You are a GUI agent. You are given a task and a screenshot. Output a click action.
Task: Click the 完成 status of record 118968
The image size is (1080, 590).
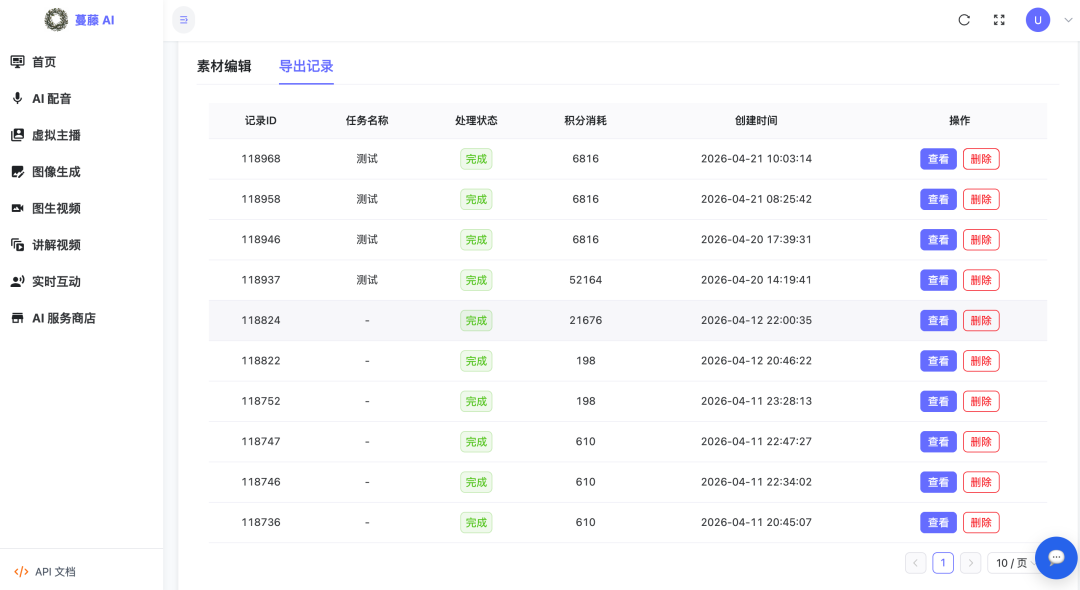point(476,159)
